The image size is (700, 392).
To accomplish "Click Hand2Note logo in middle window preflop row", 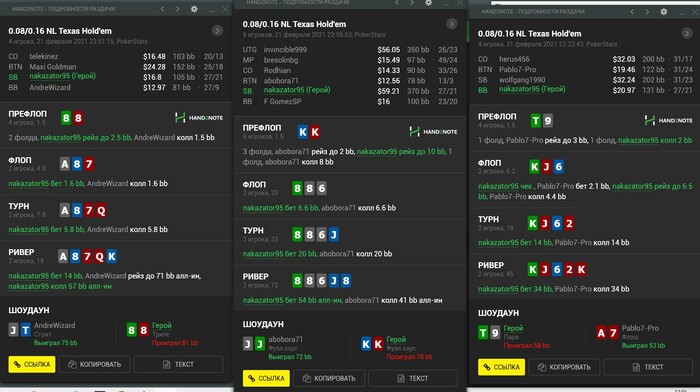I will [433, 132].
